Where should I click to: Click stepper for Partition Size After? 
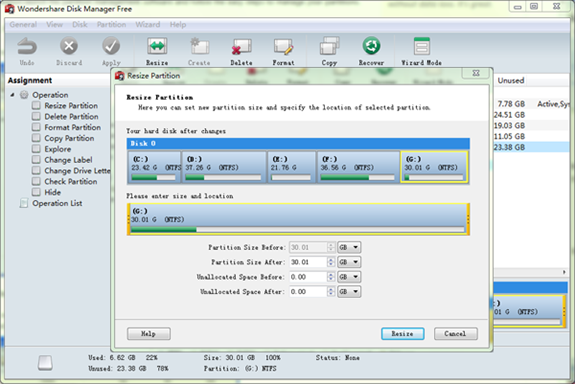[x=331, y=262]
